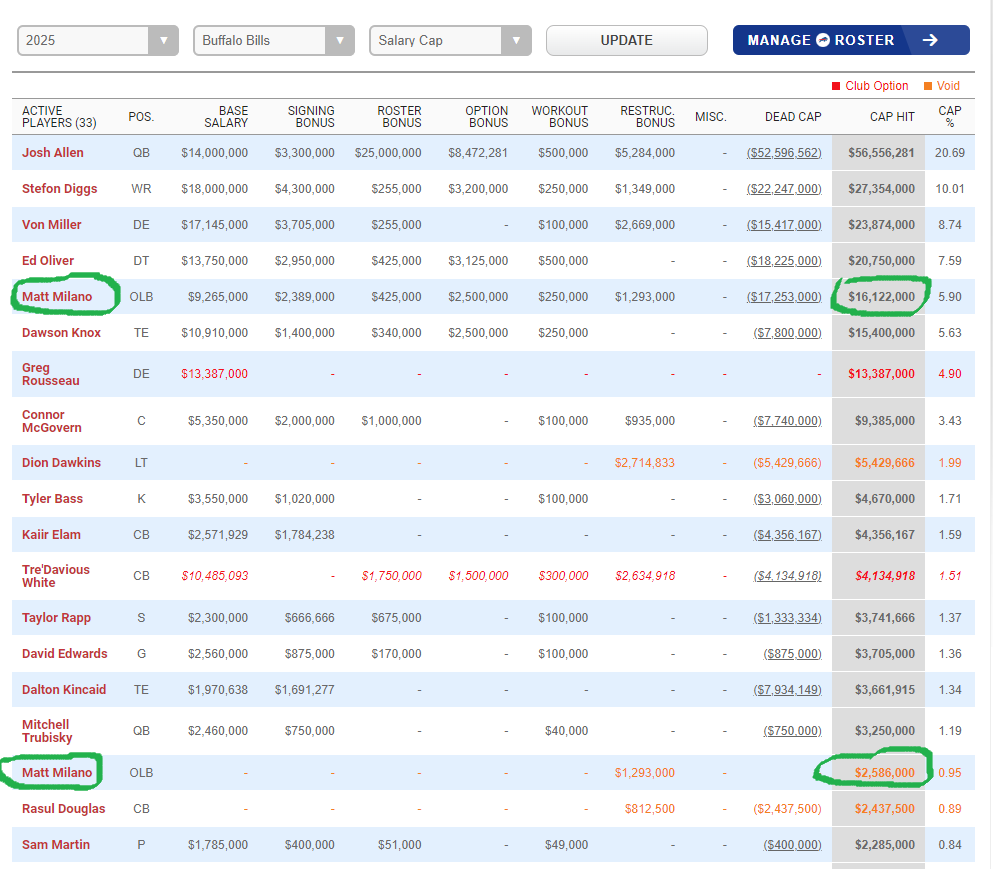993x869 pixels.
Task: Sort by the MISC. column header
Action: point(711,117)
